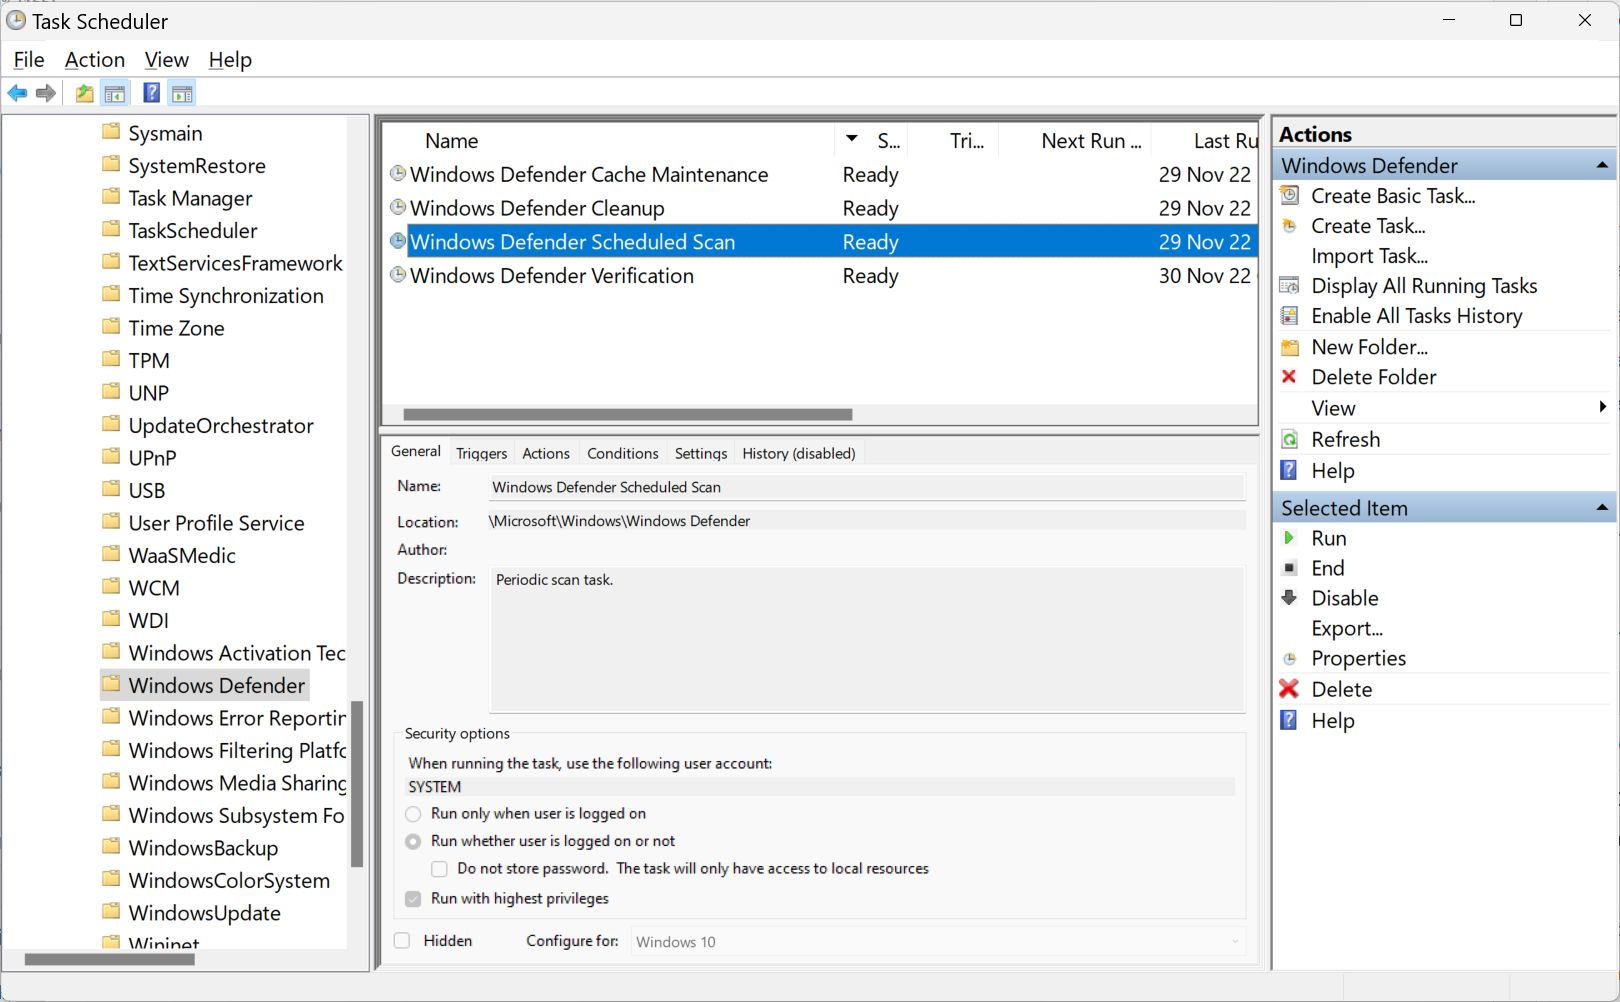Click the Up one level folder icon
The height and width of the screenshot is (1002, 1620).
(85, 93)
